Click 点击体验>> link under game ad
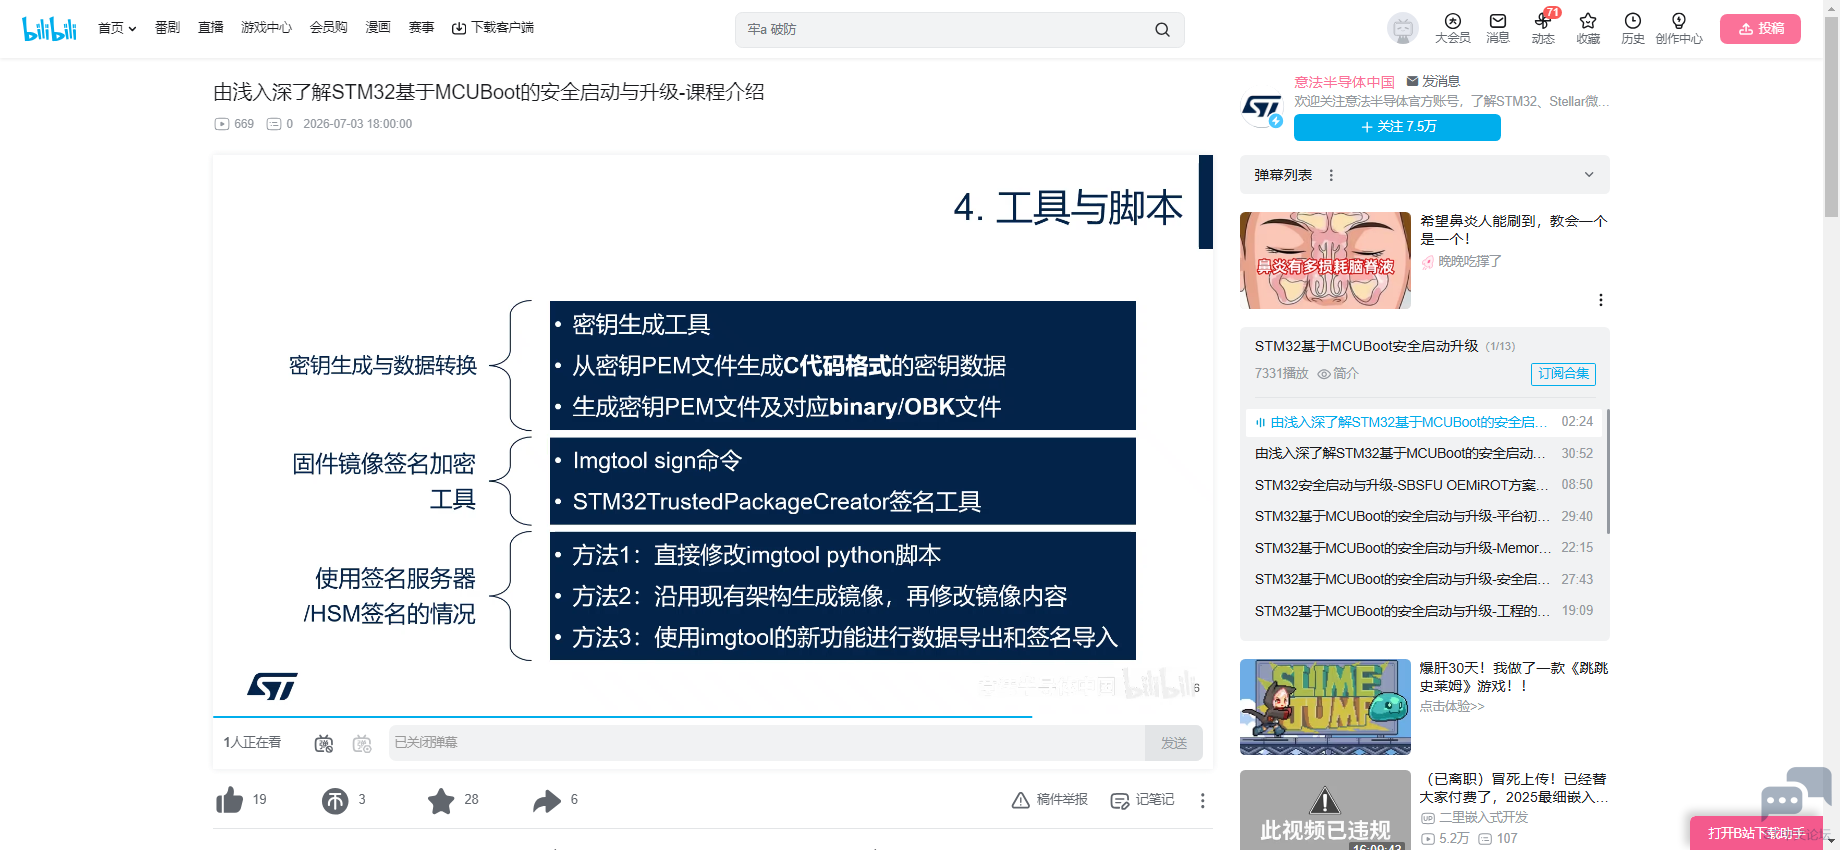1840x850 pixels. tap(1452, 707)
